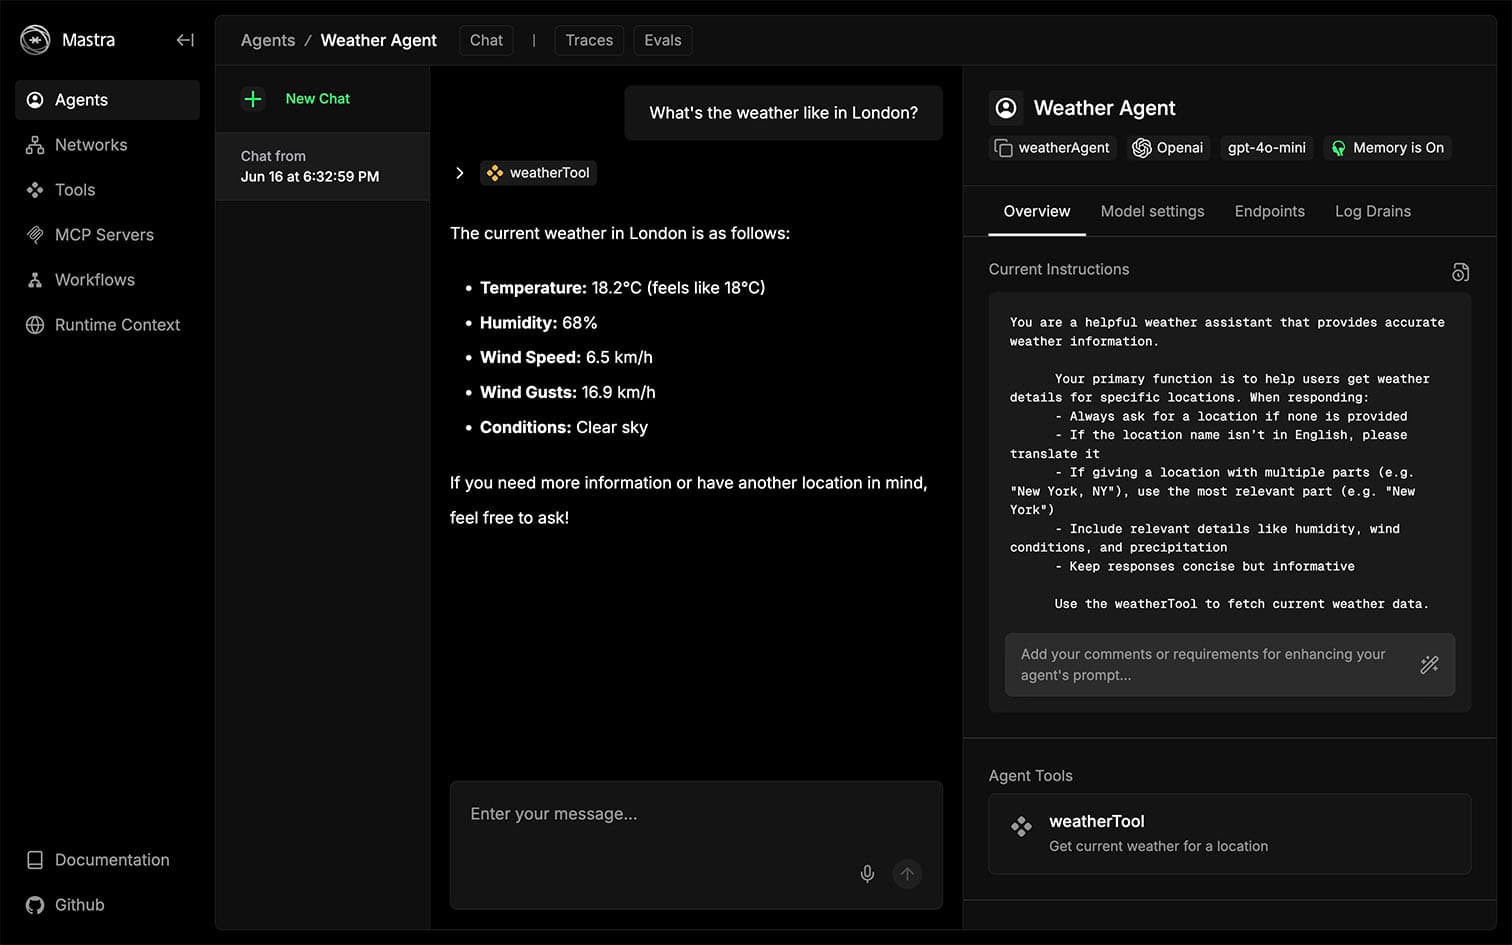Open MCP Servers in the sidebar

[x=107, y=235]
